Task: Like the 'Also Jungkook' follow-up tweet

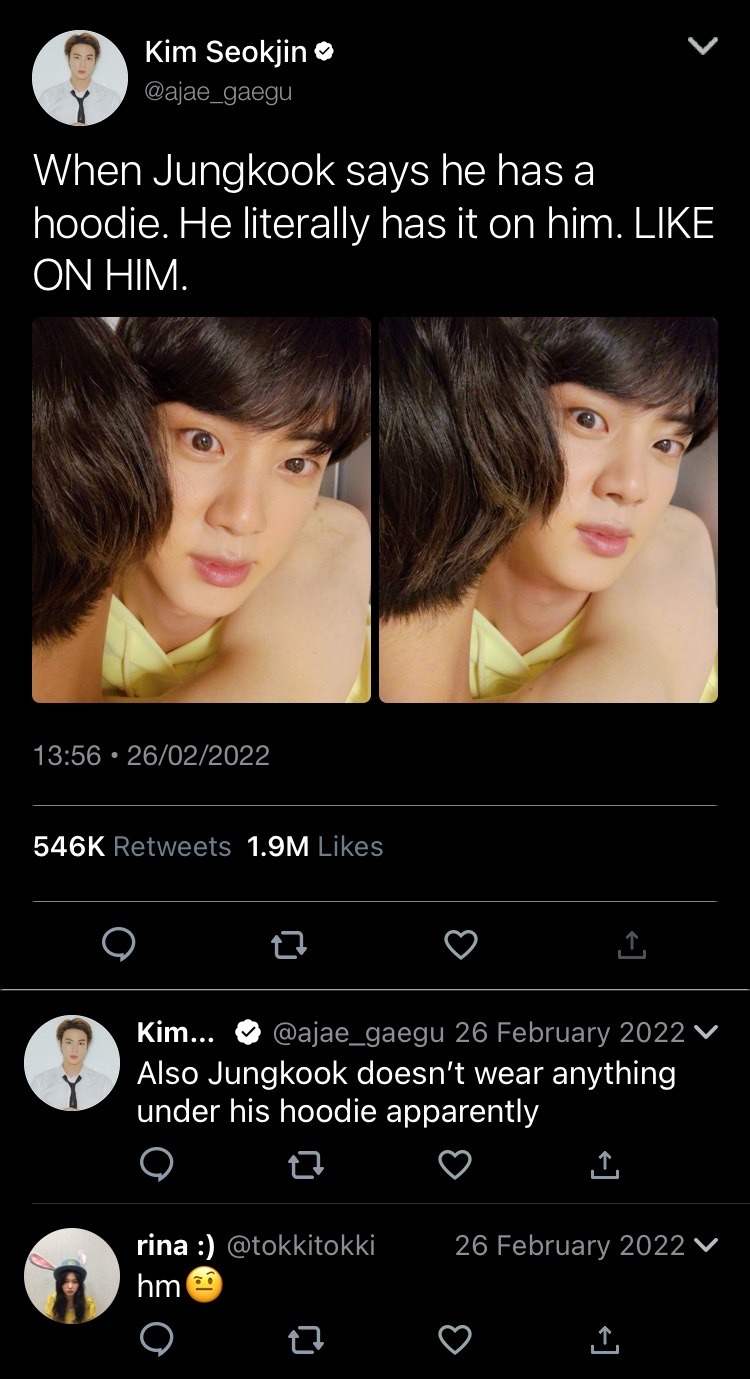Action: pyautogui.click(x=456, y=1164)
